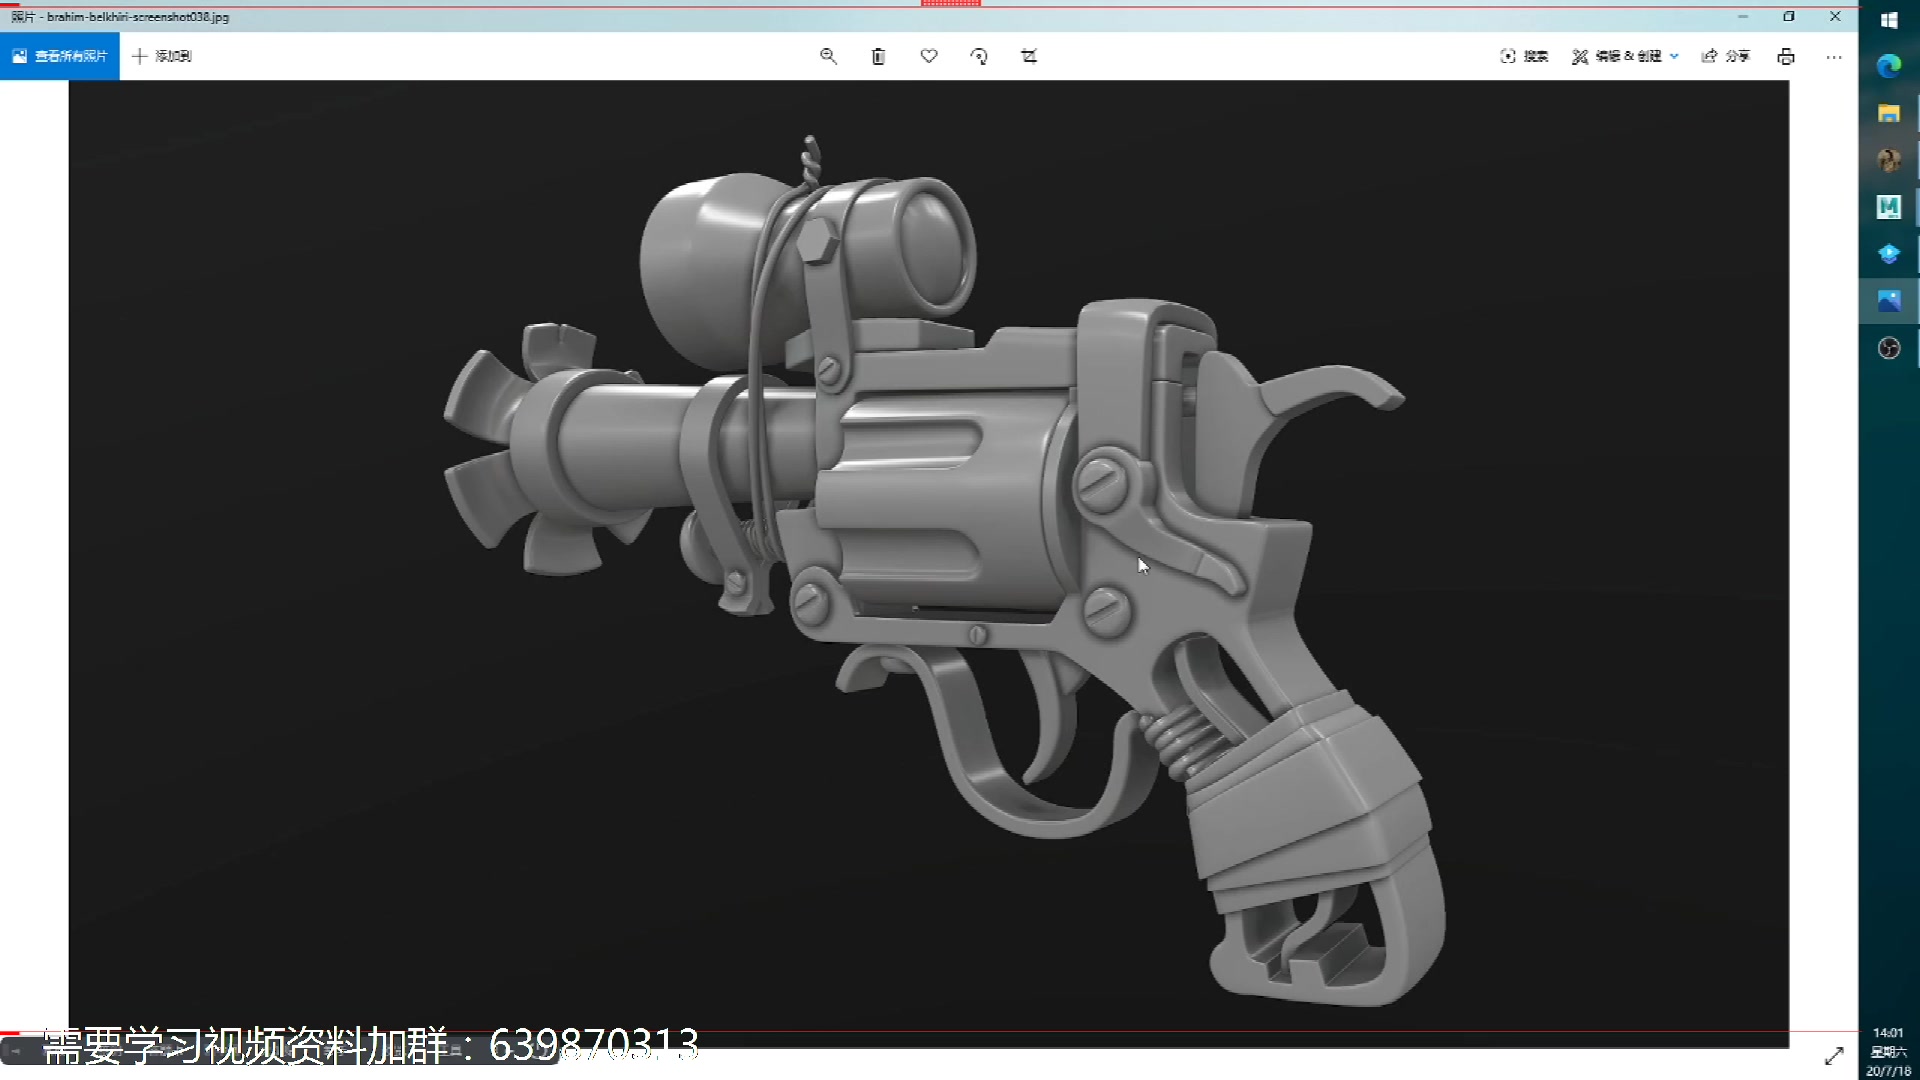This screenshot has height=1080, width=1920.
Task: Open the Share (分享) option
Action: point(1725,56)
